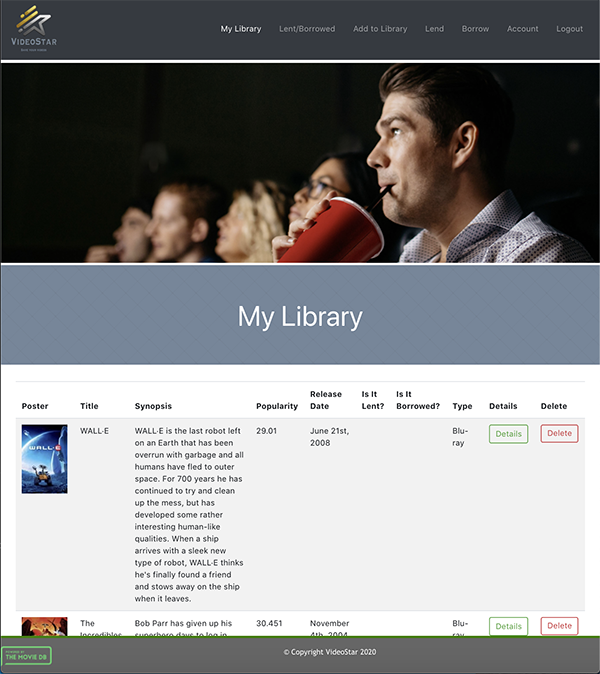600x674 pixels.
Task: Click the Release Date column header
Action: (326, 400)
